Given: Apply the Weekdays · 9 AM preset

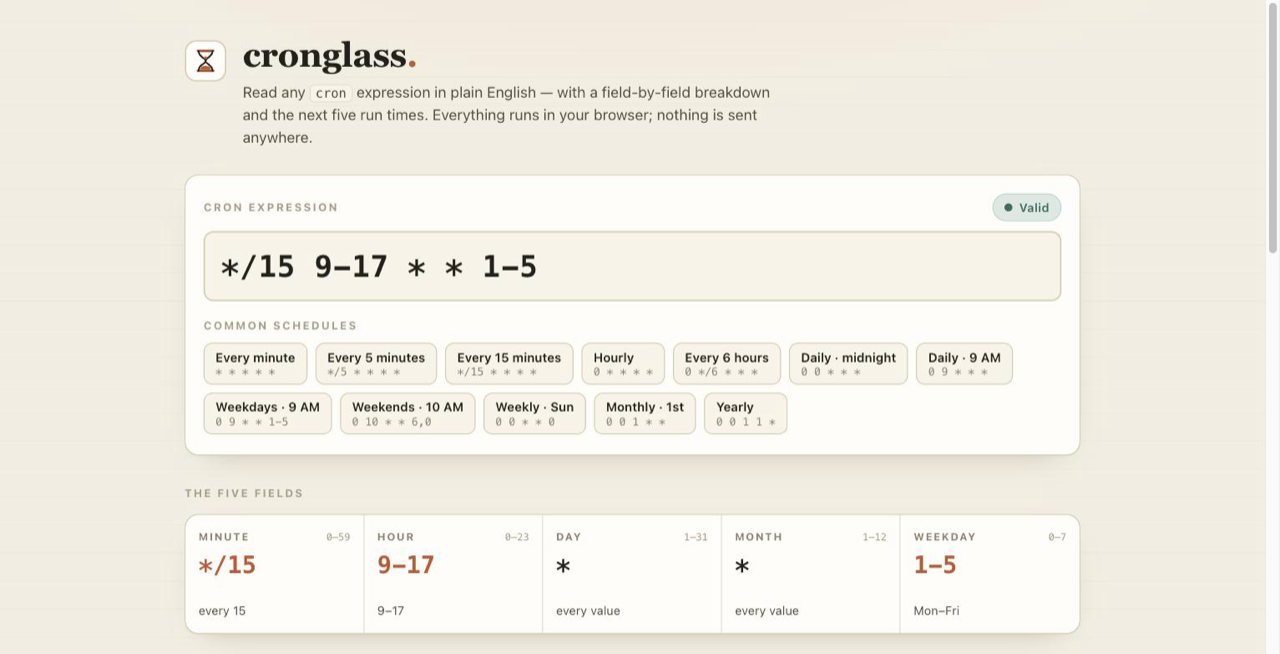Looking at the screenshot, I should click(268, 413).
